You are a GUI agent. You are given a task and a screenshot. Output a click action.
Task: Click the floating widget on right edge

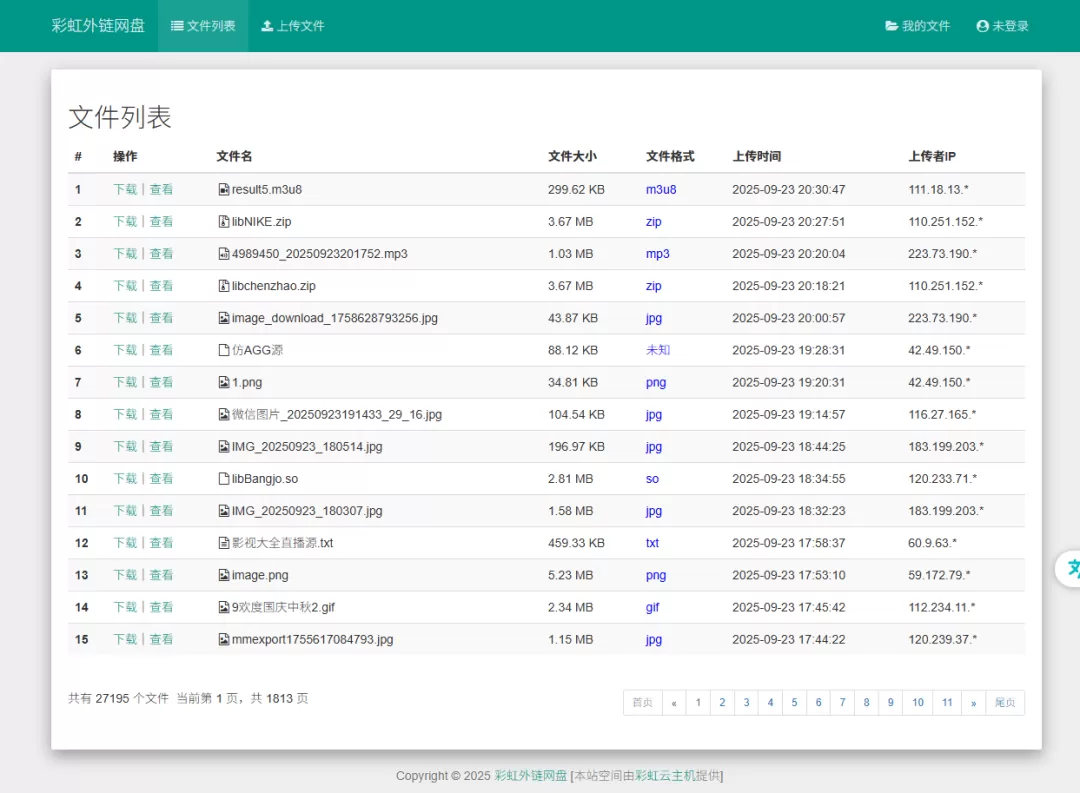tap(1069, 568)
